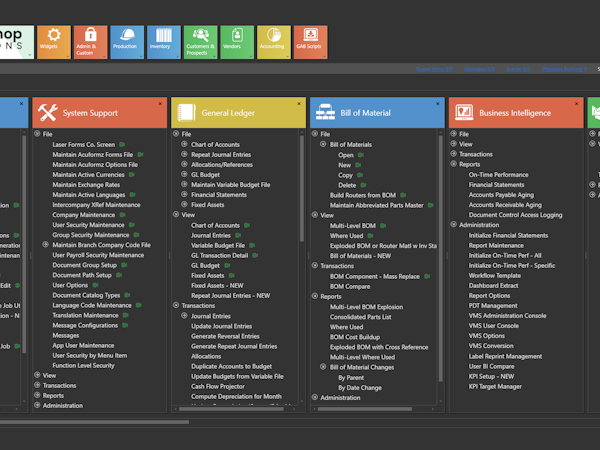Expand Allocations/References in General Ledger
Image resolution: width=600 pixels, height=450 pixels.
coord(184,164)
